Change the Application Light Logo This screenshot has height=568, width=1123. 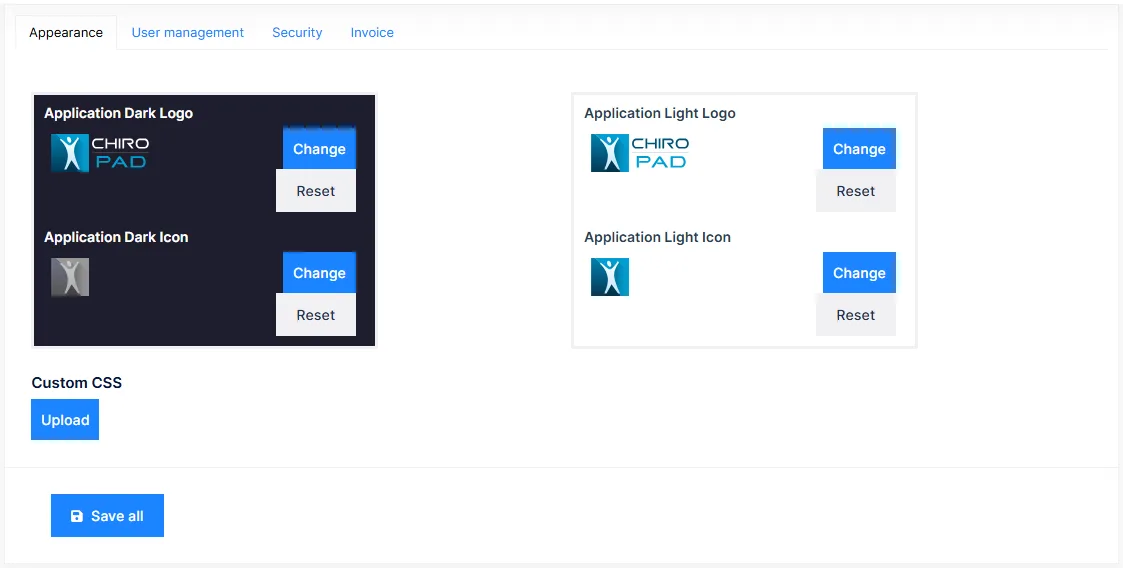click(x=859, y=149)
